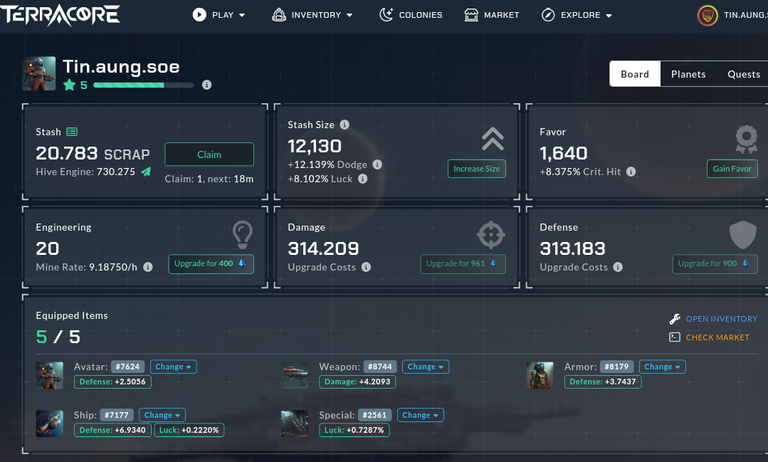The height and width of the screenshot is (462, 768).
Task: Click the equipped Ship thumbnail image
Action: pos(49,423)
